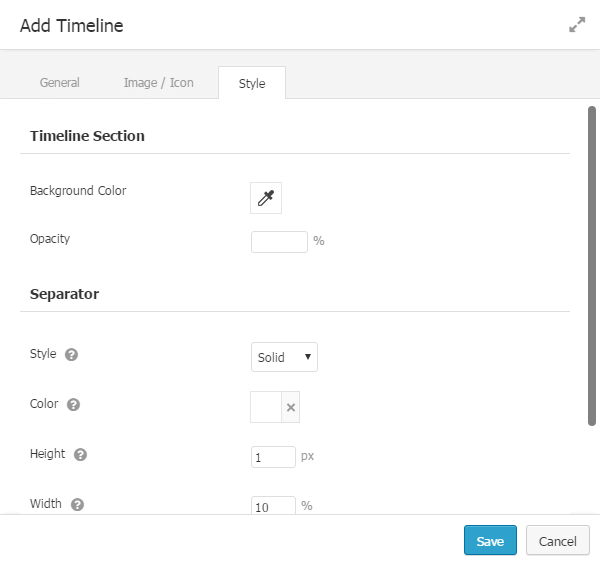Image resolution: width=600 pixels, height=565 pixels.
Task: Click the help icon beside Color
Action: point(73,405)
